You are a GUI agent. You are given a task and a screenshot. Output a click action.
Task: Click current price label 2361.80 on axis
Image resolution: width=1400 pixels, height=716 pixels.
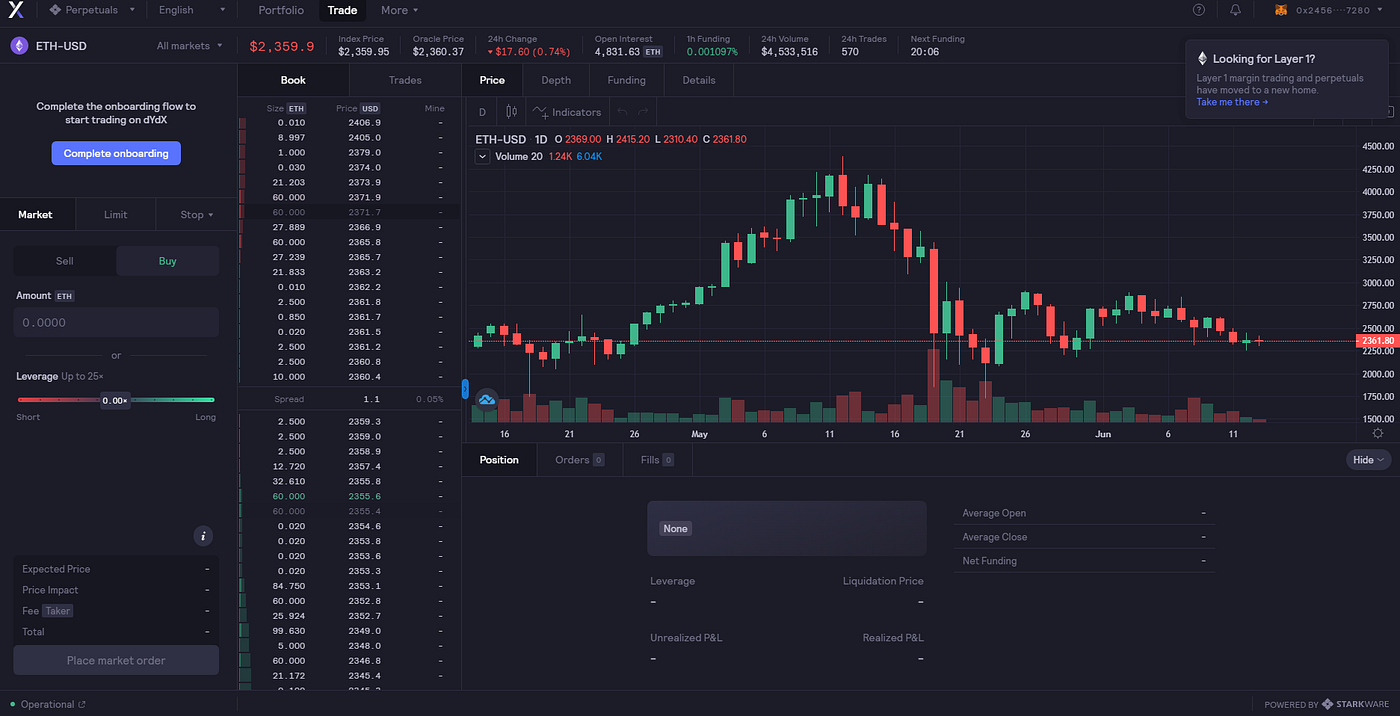pyautogui.click(x=1376, y=341)
